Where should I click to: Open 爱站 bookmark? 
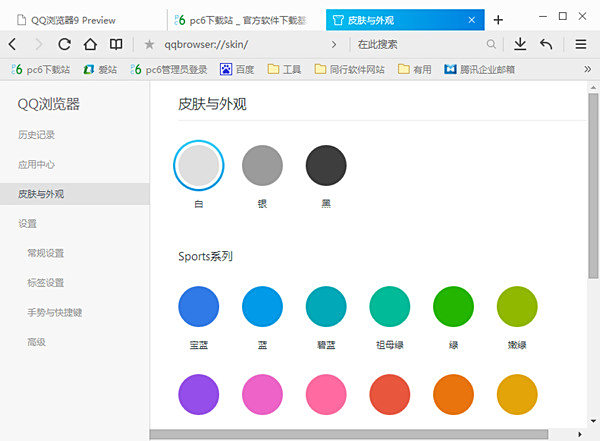(x=100, y=69)
